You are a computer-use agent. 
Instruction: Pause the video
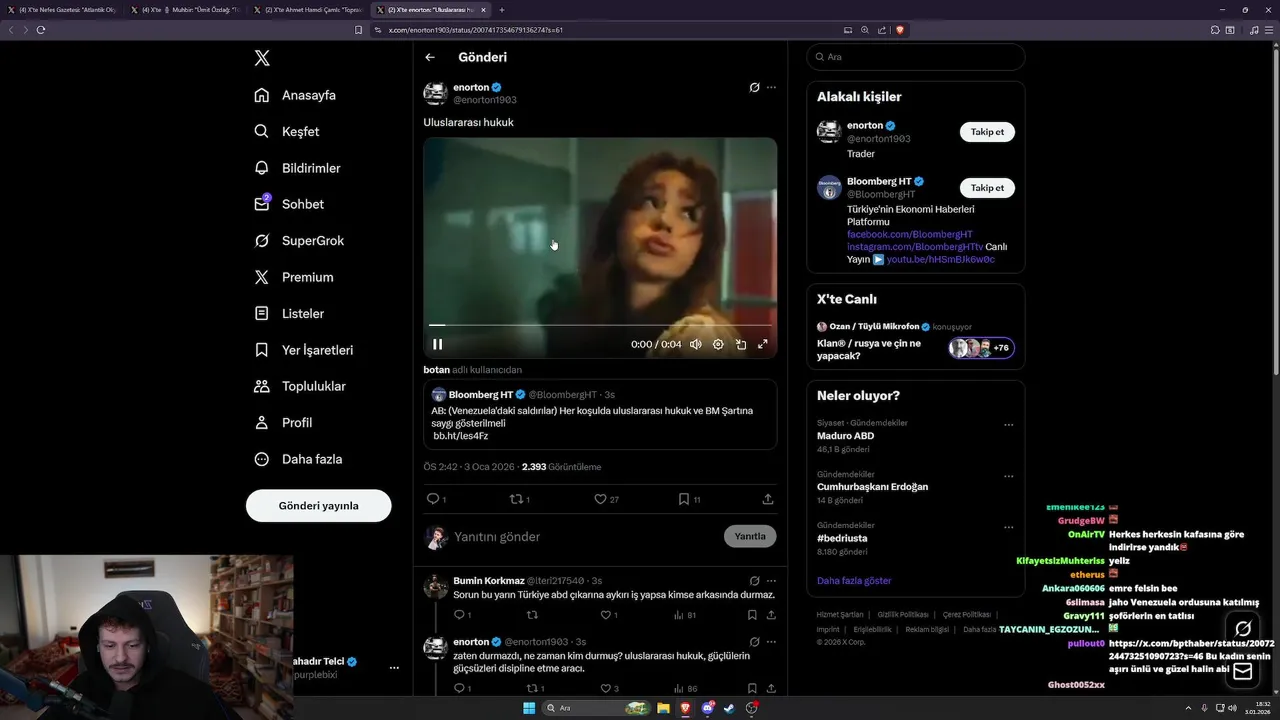tap(437, 344)
